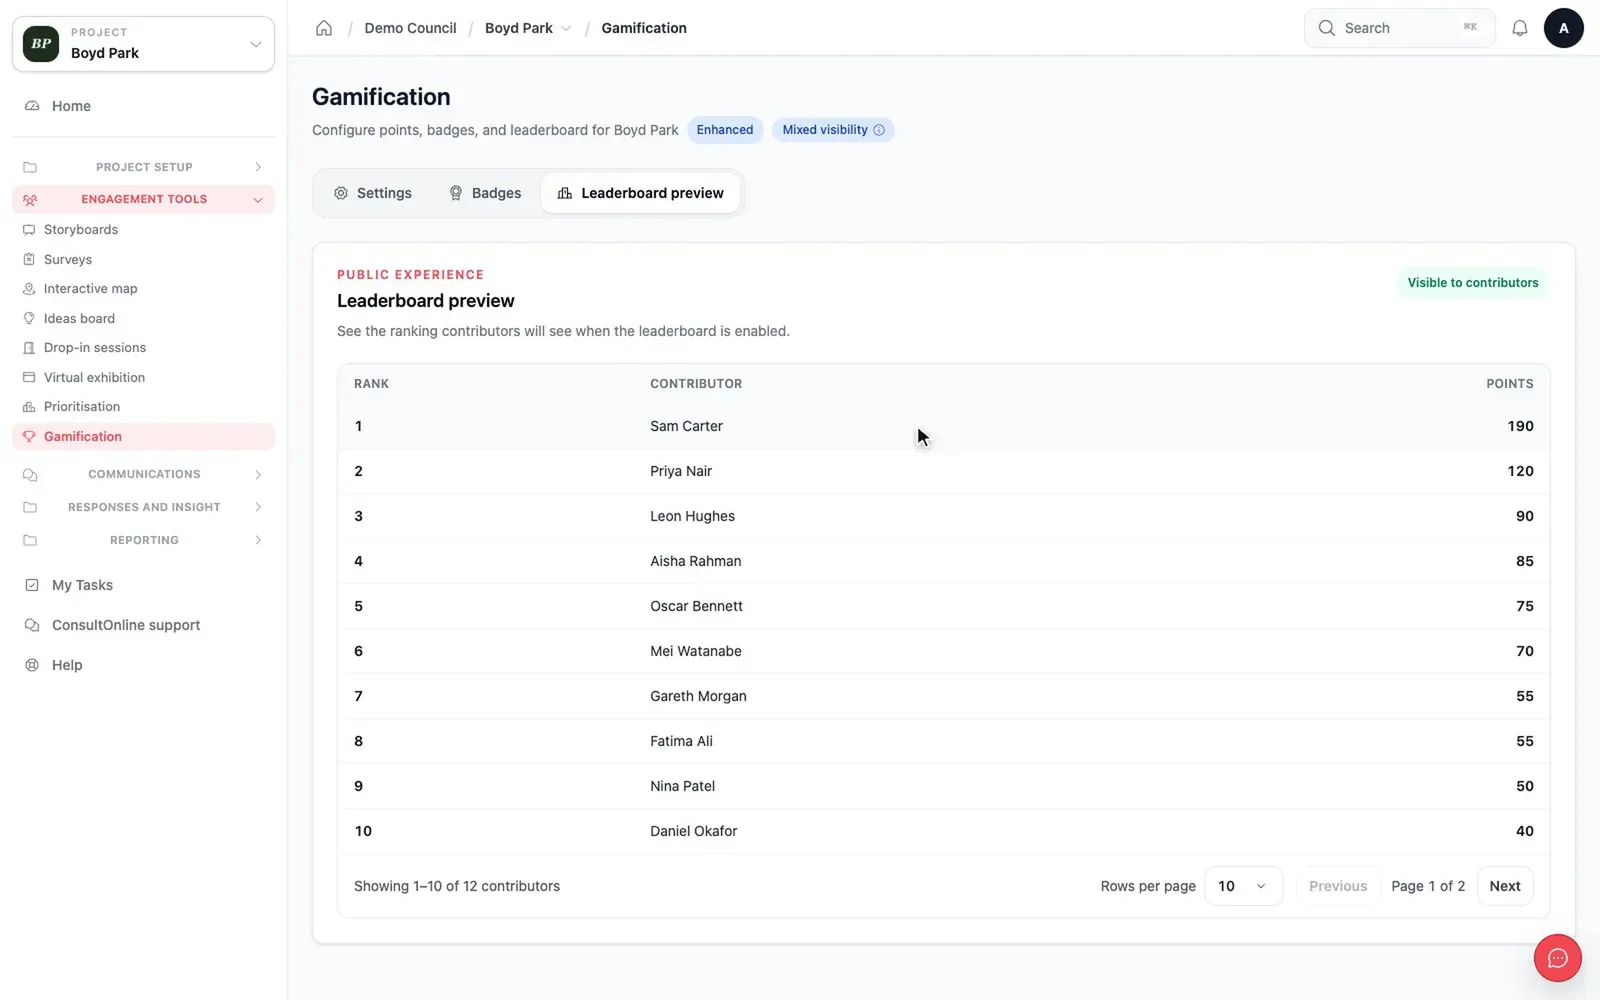
Task: Switch to the Settings tab
Action: pyautogui.click(x=373, y=193)
